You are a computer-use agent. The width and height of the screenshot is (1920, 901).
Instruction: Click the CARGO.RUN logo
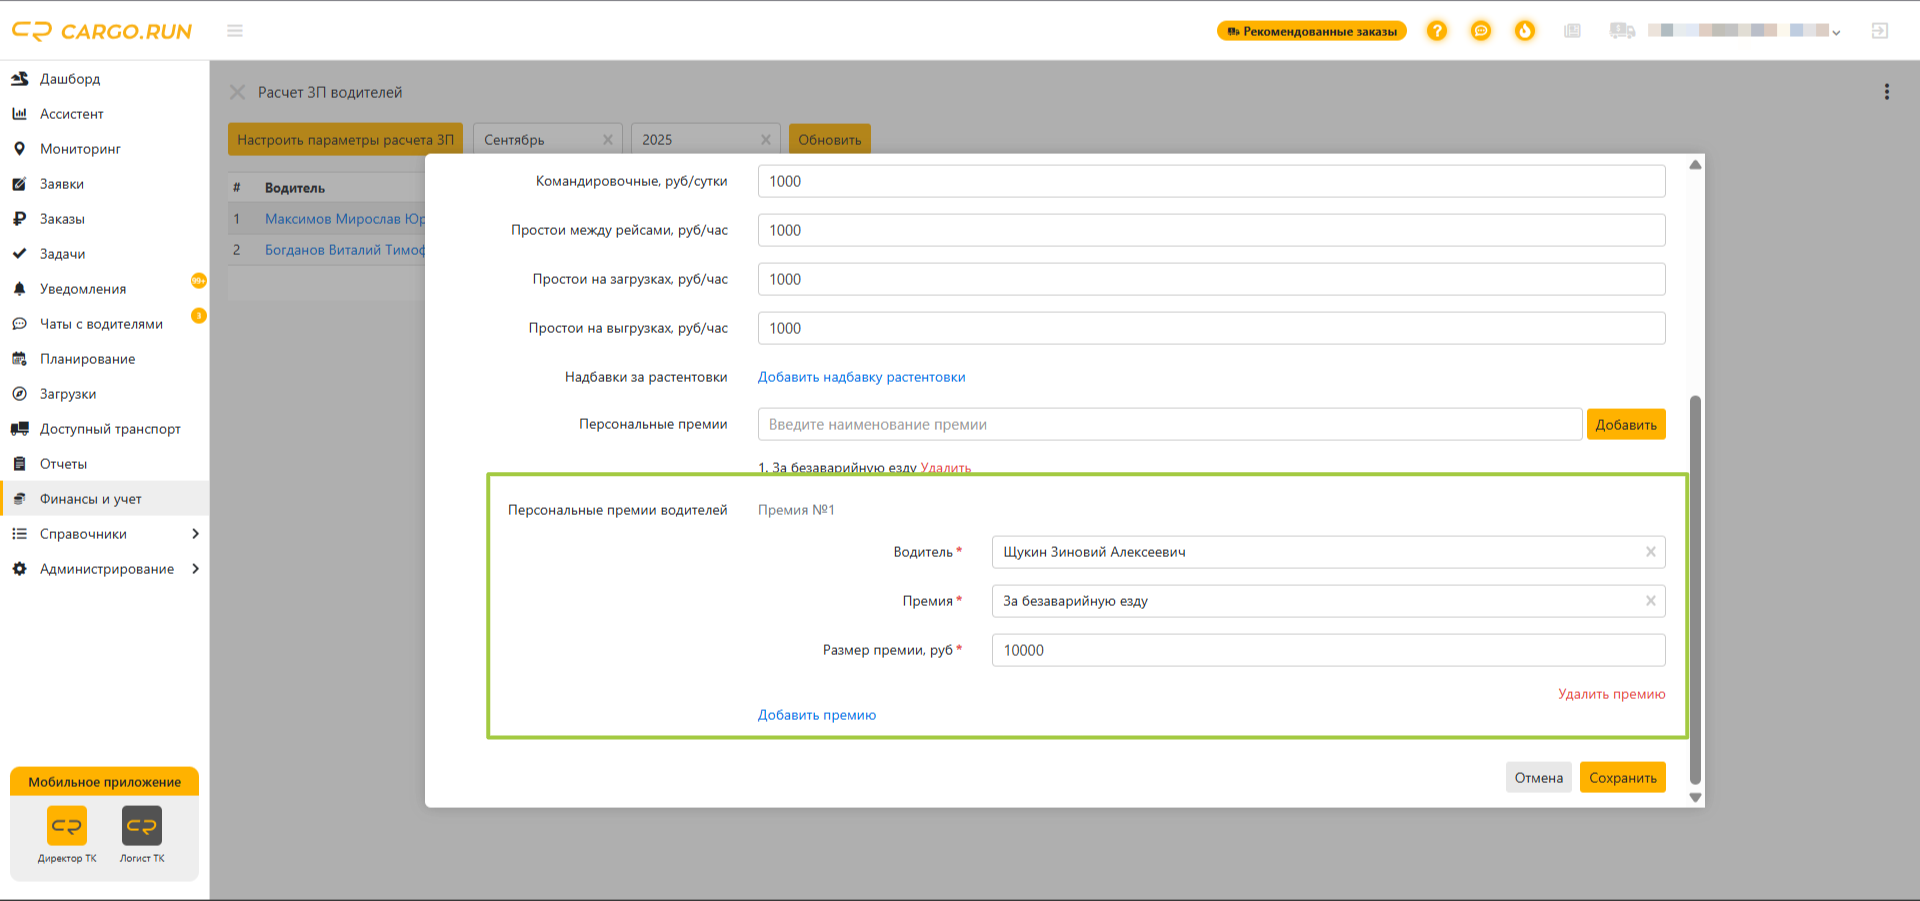102,31
